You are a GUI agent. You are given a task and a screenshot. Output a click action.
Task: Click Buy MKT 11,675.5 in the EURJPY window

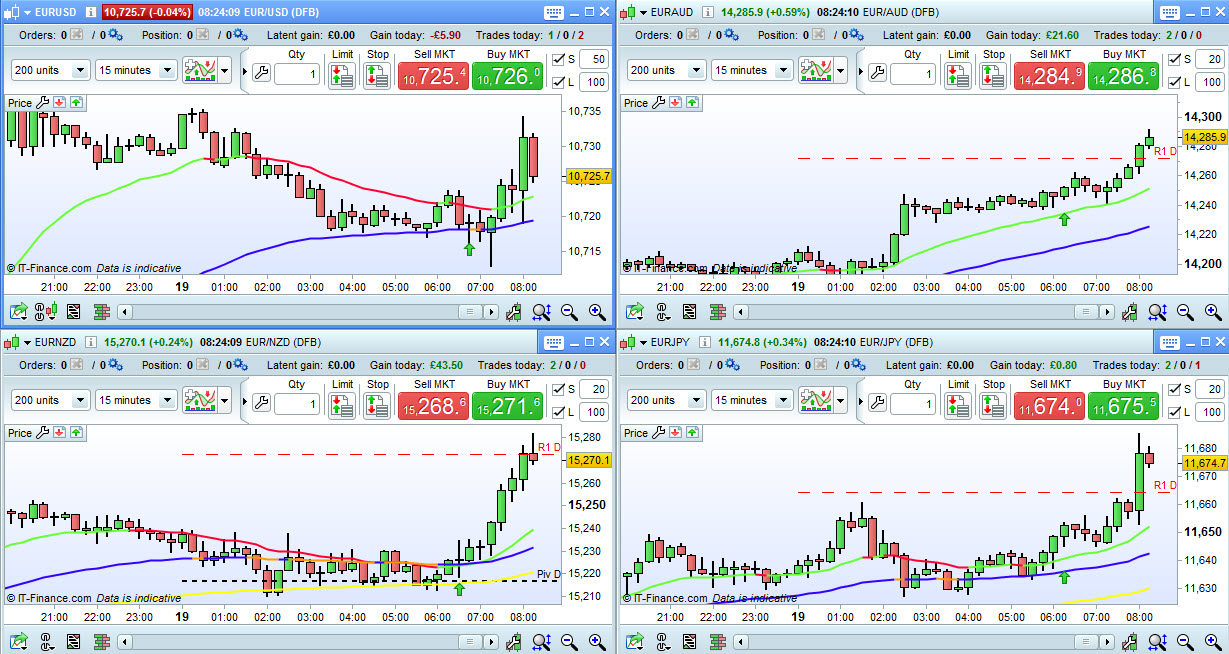[x=1123, y=405]
